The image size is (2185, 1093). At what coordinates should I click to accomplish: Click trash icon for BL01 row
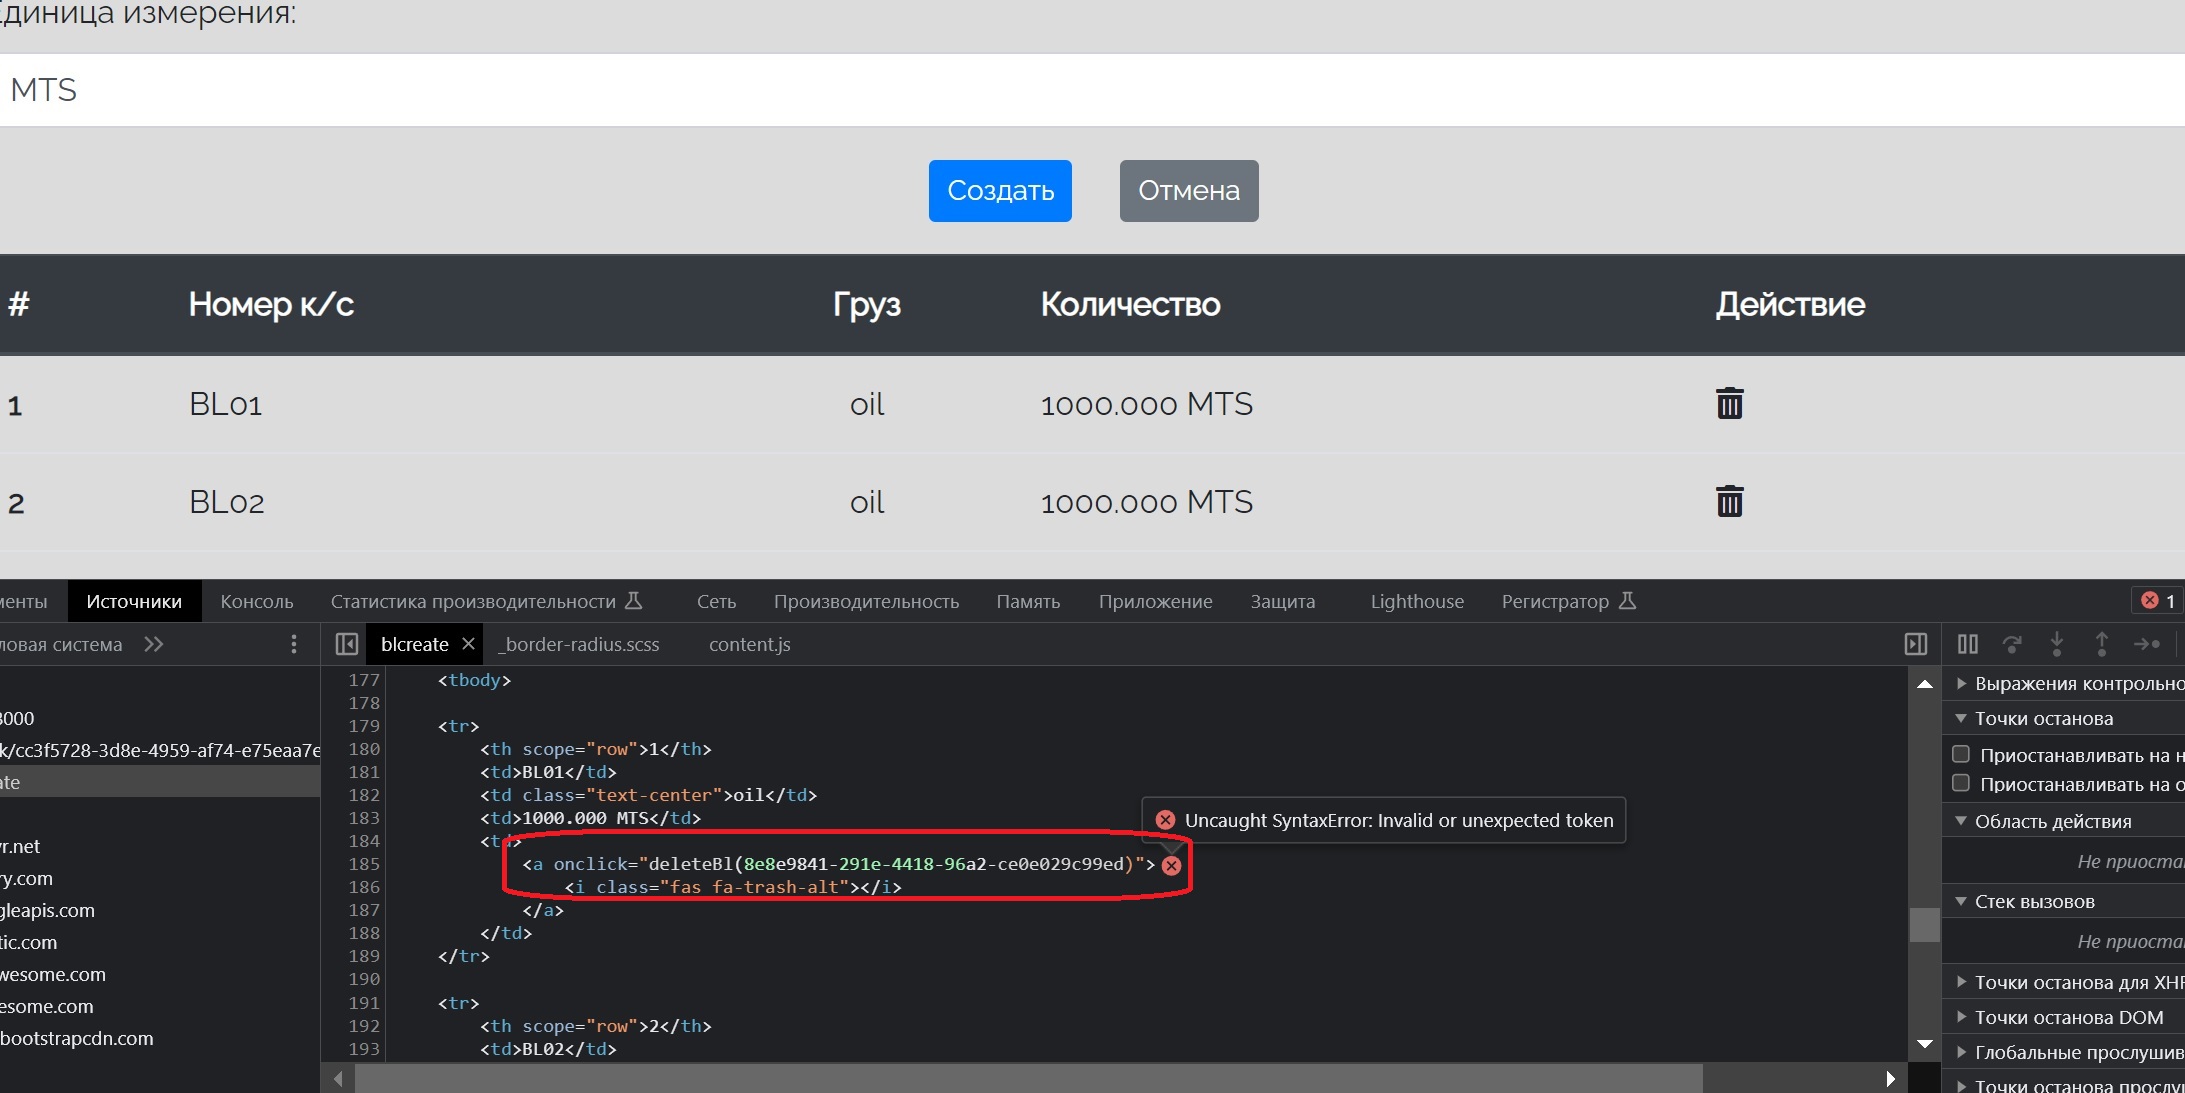tap(1729, 404)
